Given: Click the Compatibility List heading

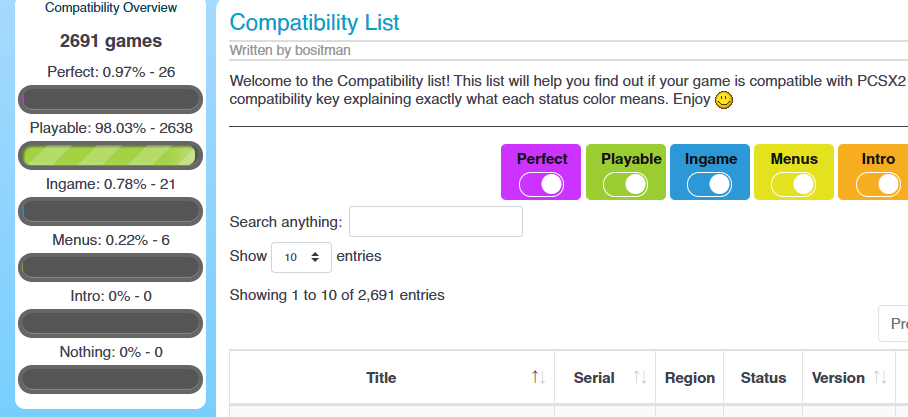Looking at the screenshot, I should tap(314, 22).
